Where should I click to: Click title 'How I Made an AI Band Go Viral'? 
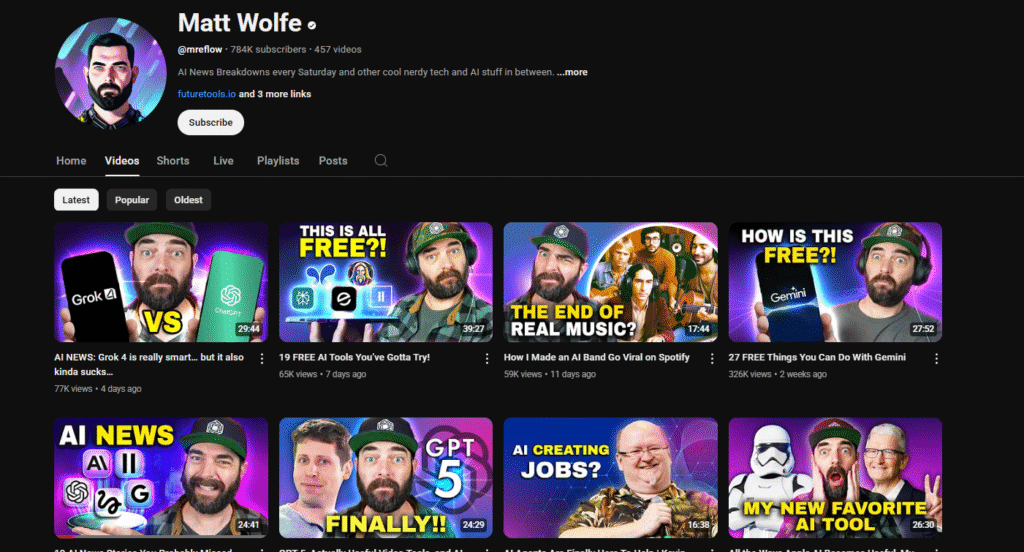pyautogui.click(x=597, y=357)
